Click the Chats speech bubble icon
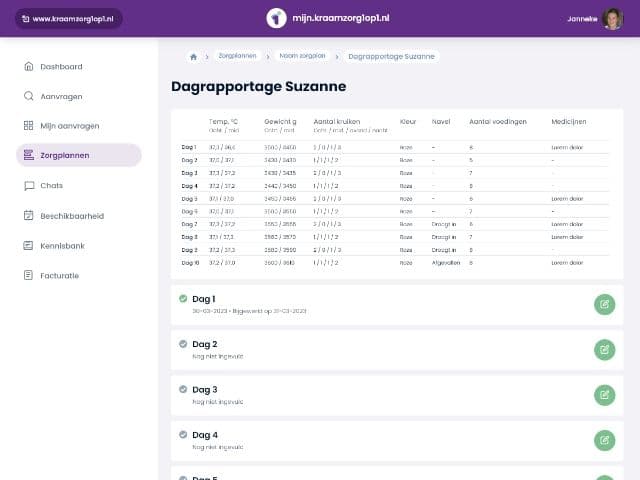Screen dimensions: 640x480 click(x=29, y=186)
